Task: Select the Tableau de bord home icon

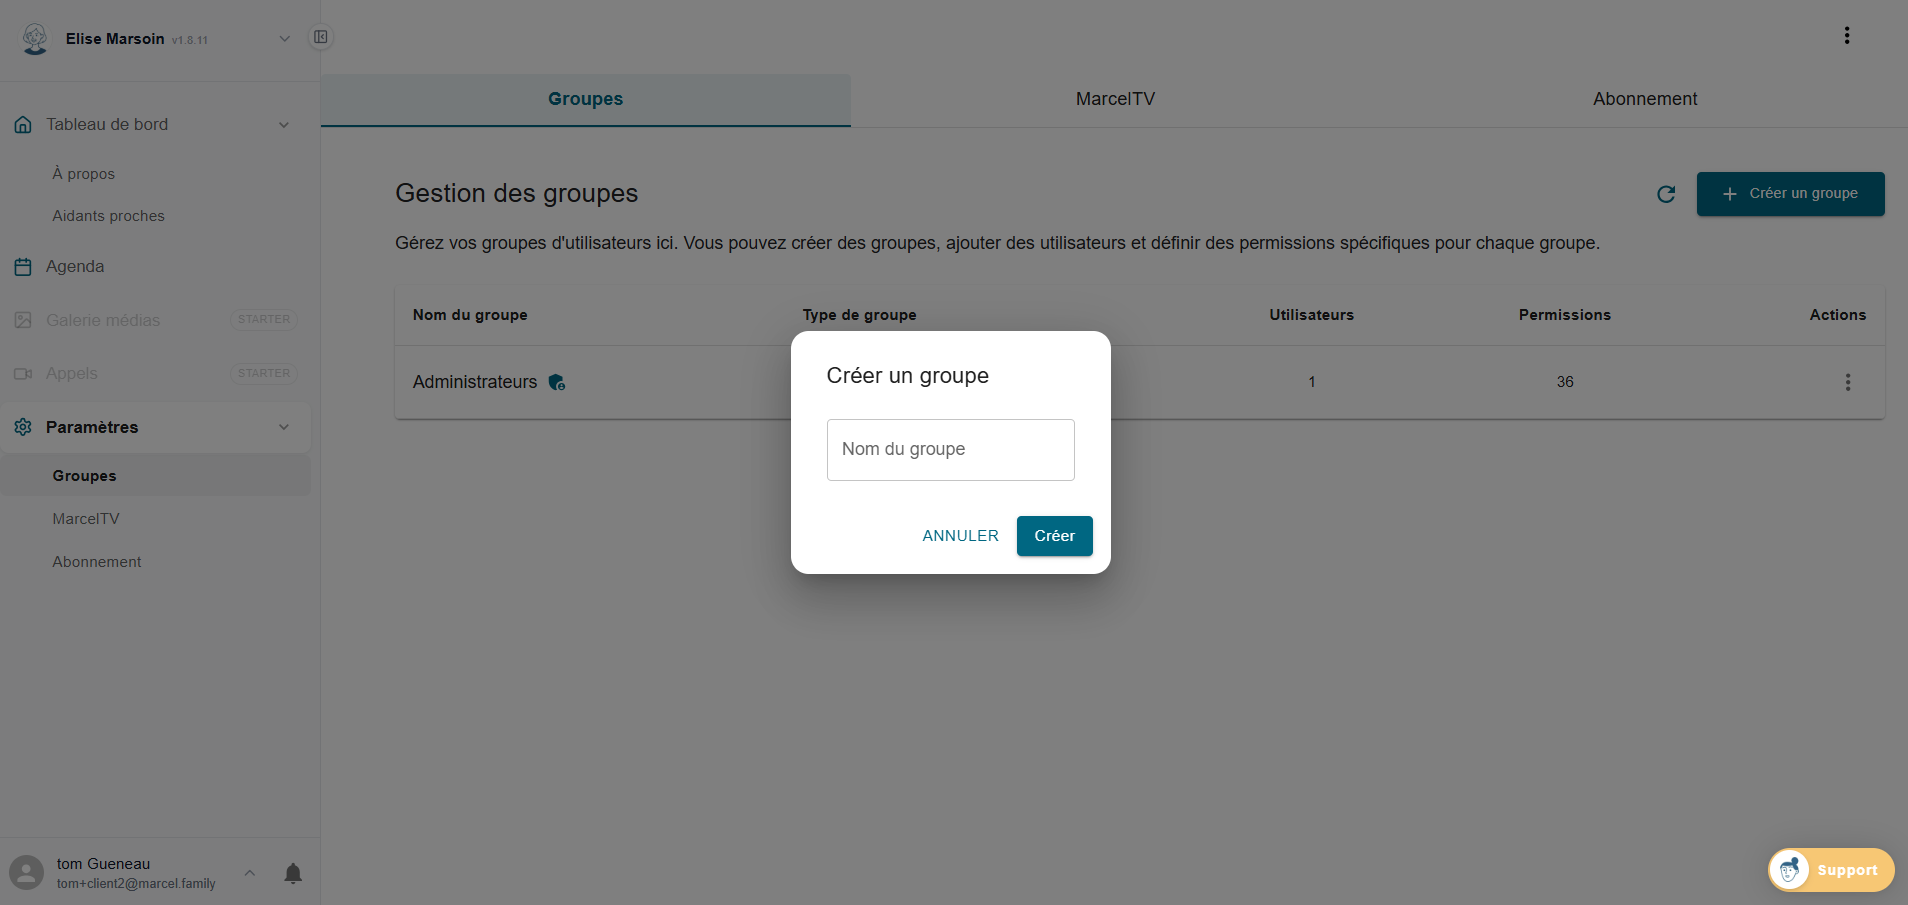Action: coord(23,124)
